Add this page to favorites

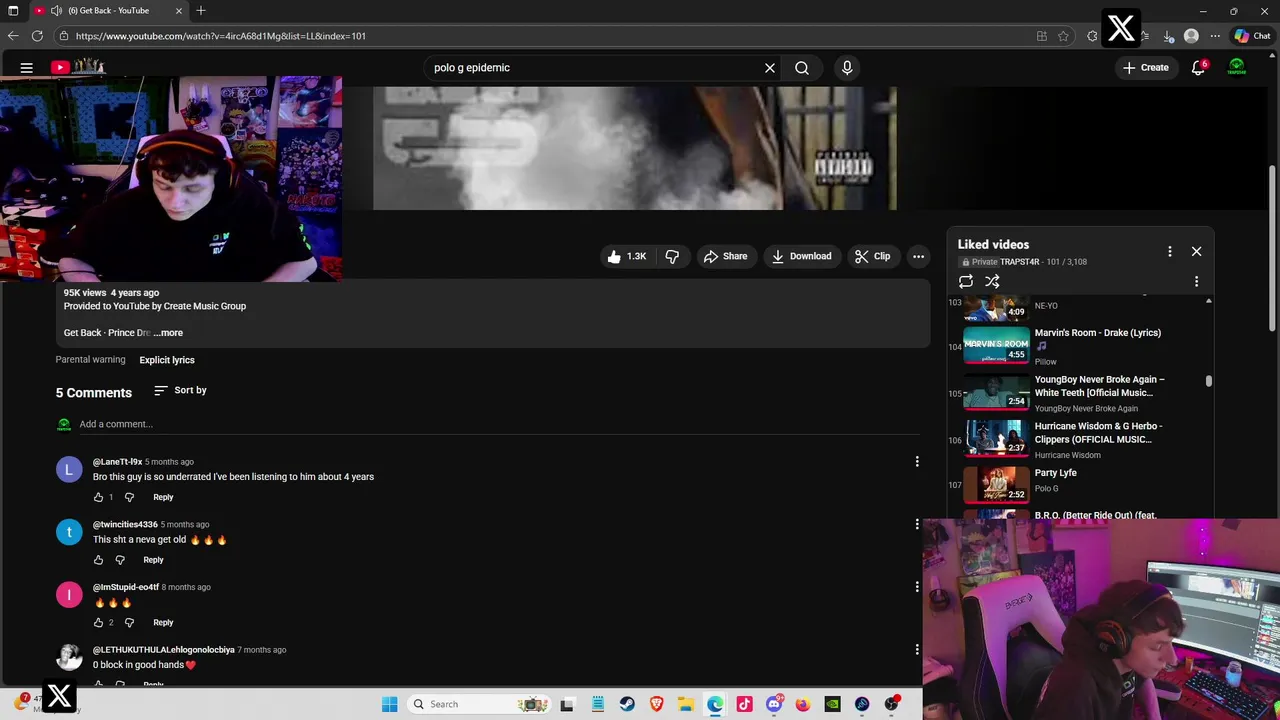(1063, 36)
